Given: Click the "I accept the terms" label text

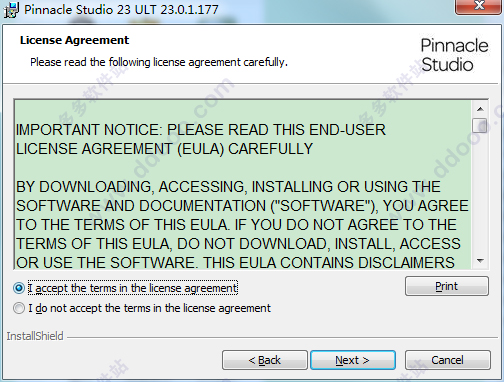Looking at the screenshot, I should coord(133,288).
